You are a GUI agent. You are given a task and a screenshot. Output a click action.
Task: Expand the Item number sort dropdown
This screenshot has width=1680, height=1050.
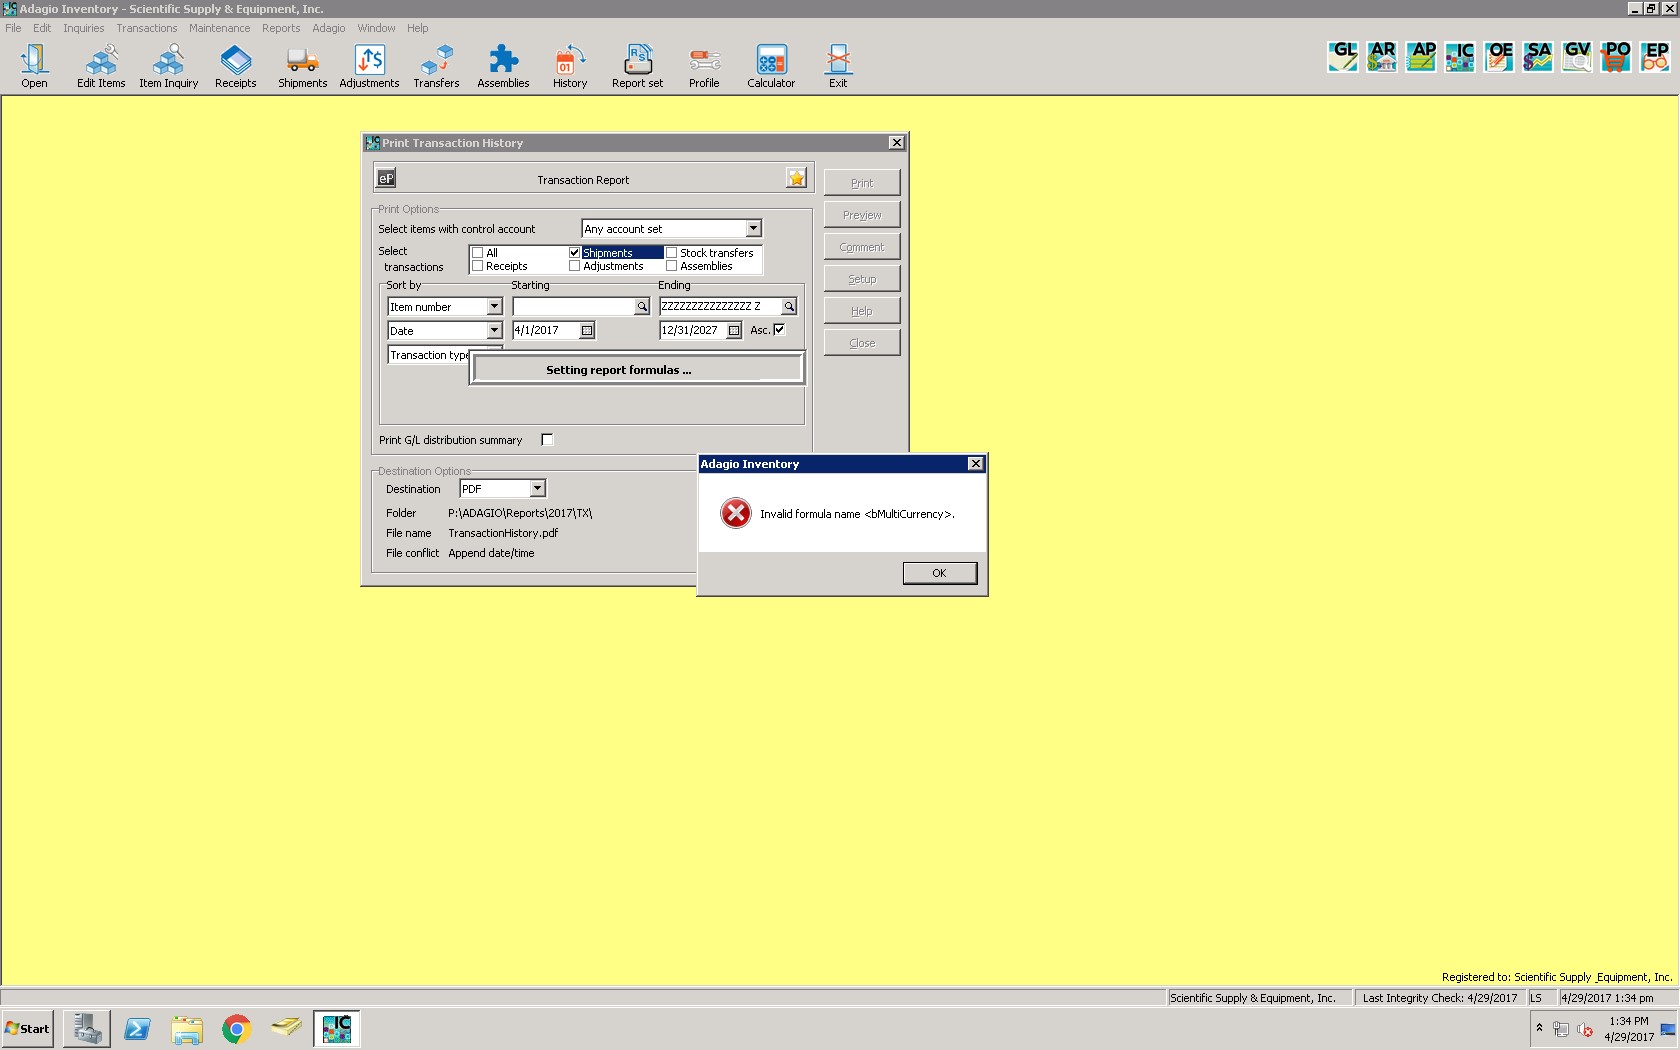494,307
